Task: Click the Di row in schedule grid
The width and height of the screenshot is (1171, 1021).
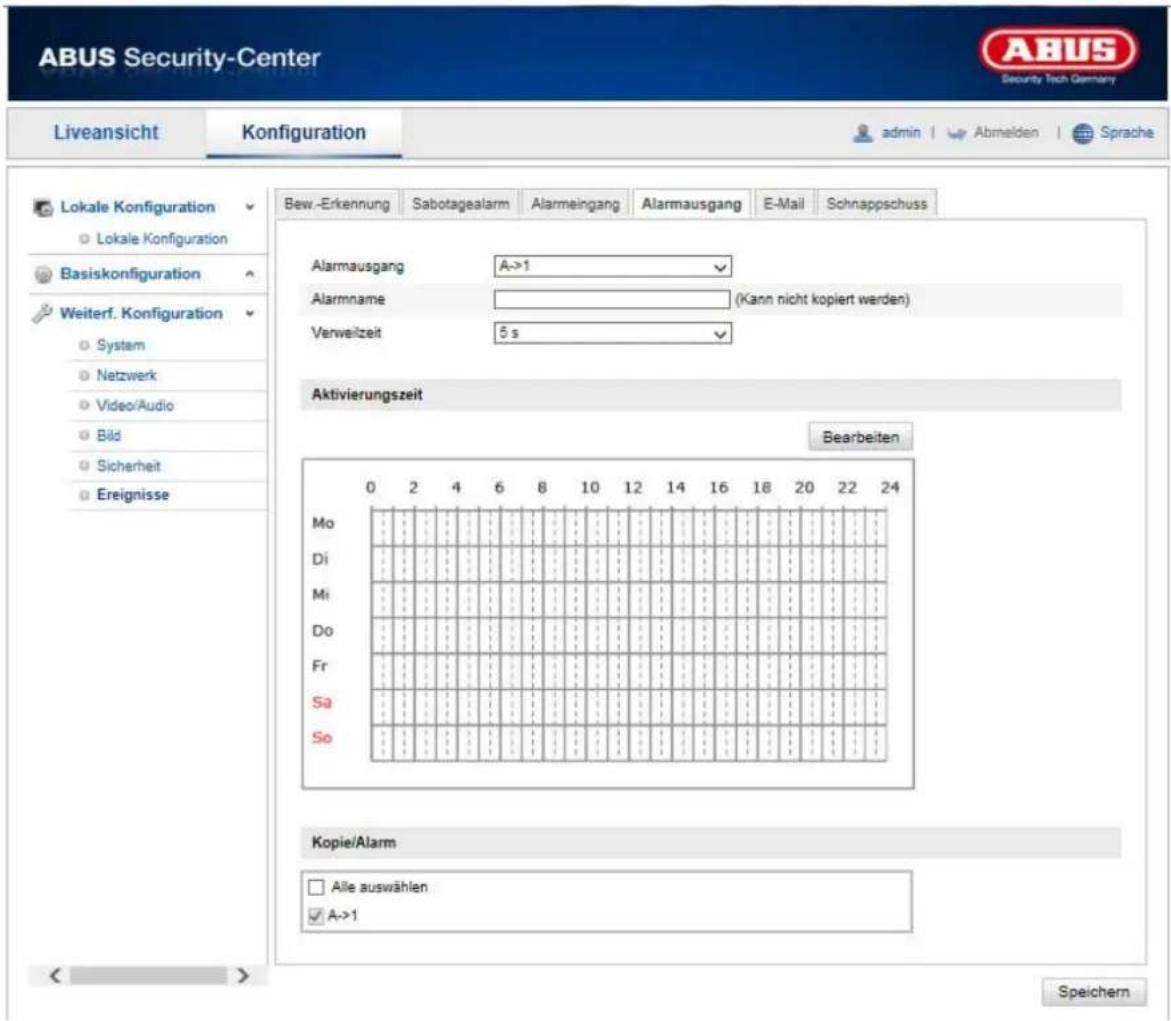Action: tap(629, 562)
